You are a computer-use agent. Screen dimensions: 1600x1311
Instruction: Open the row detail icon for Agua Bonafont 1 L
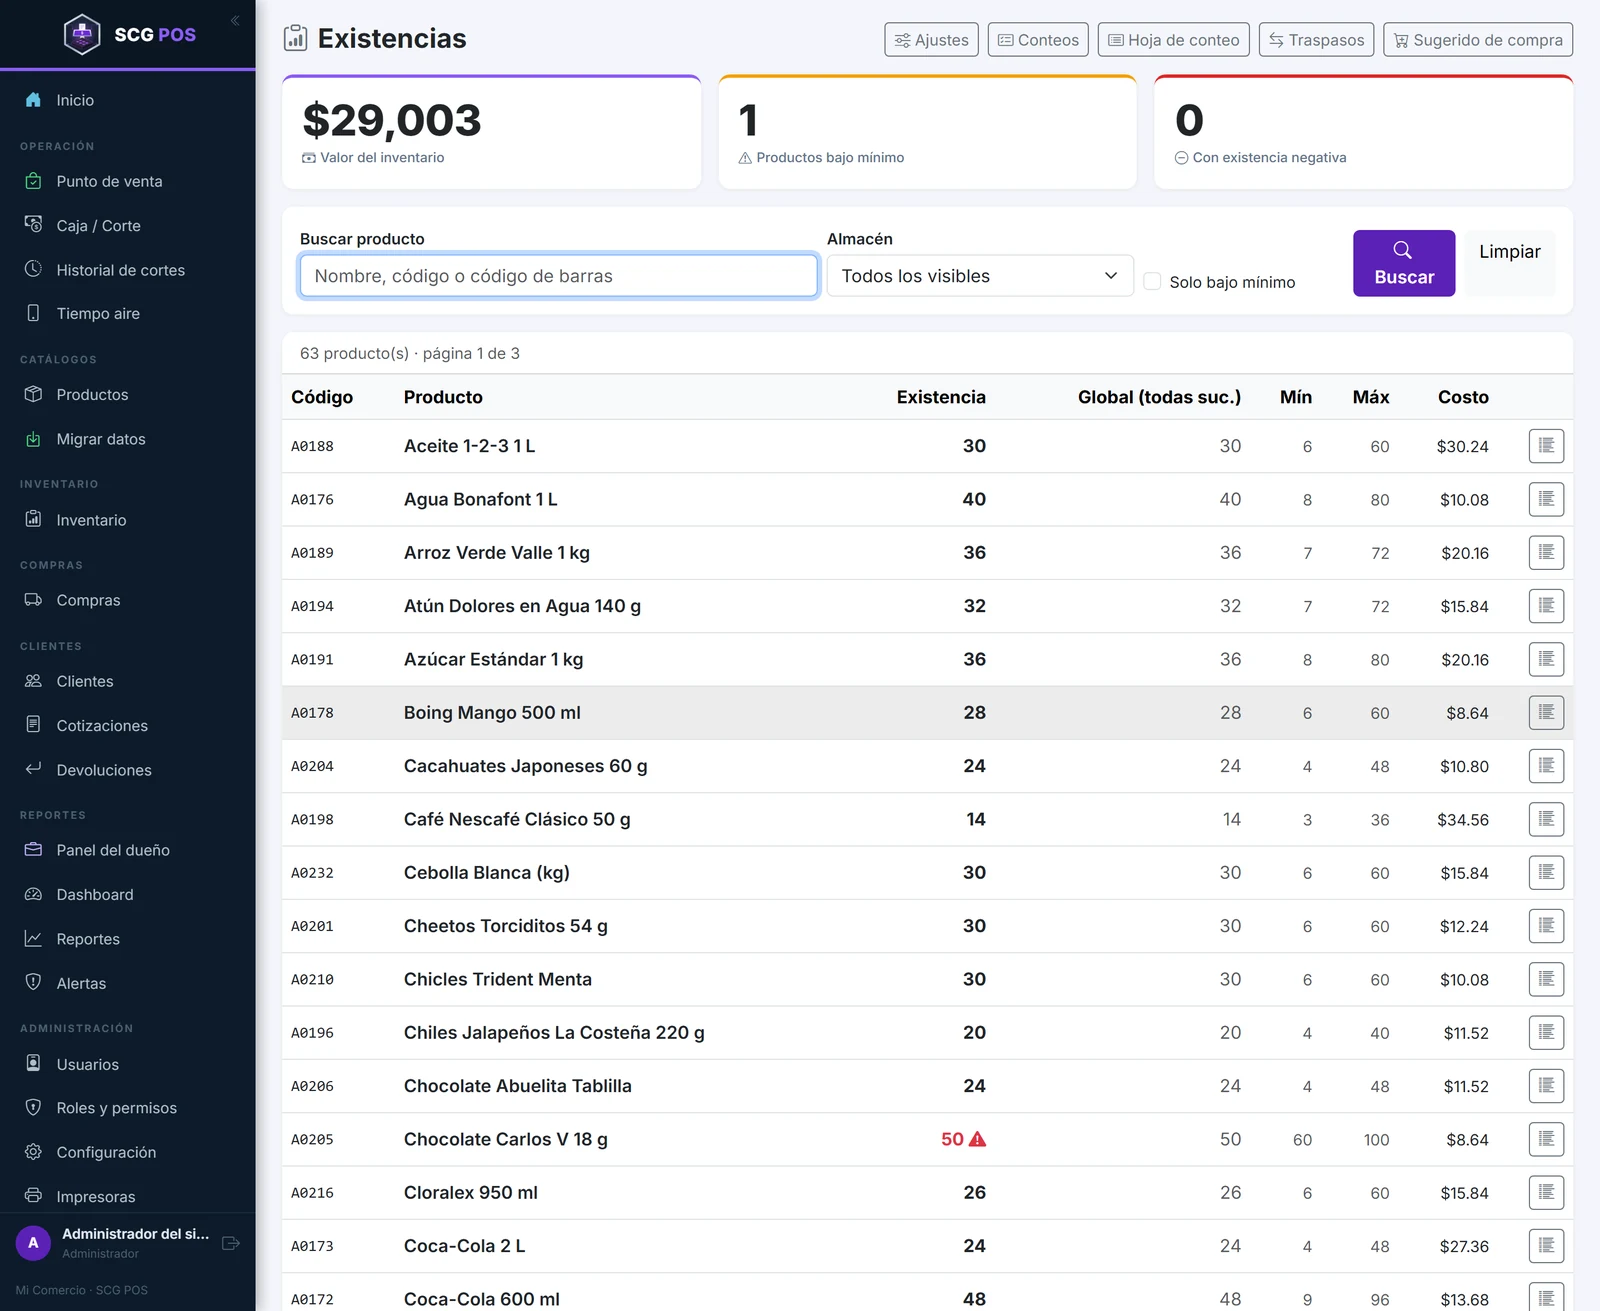click(x=1546, y=499)
